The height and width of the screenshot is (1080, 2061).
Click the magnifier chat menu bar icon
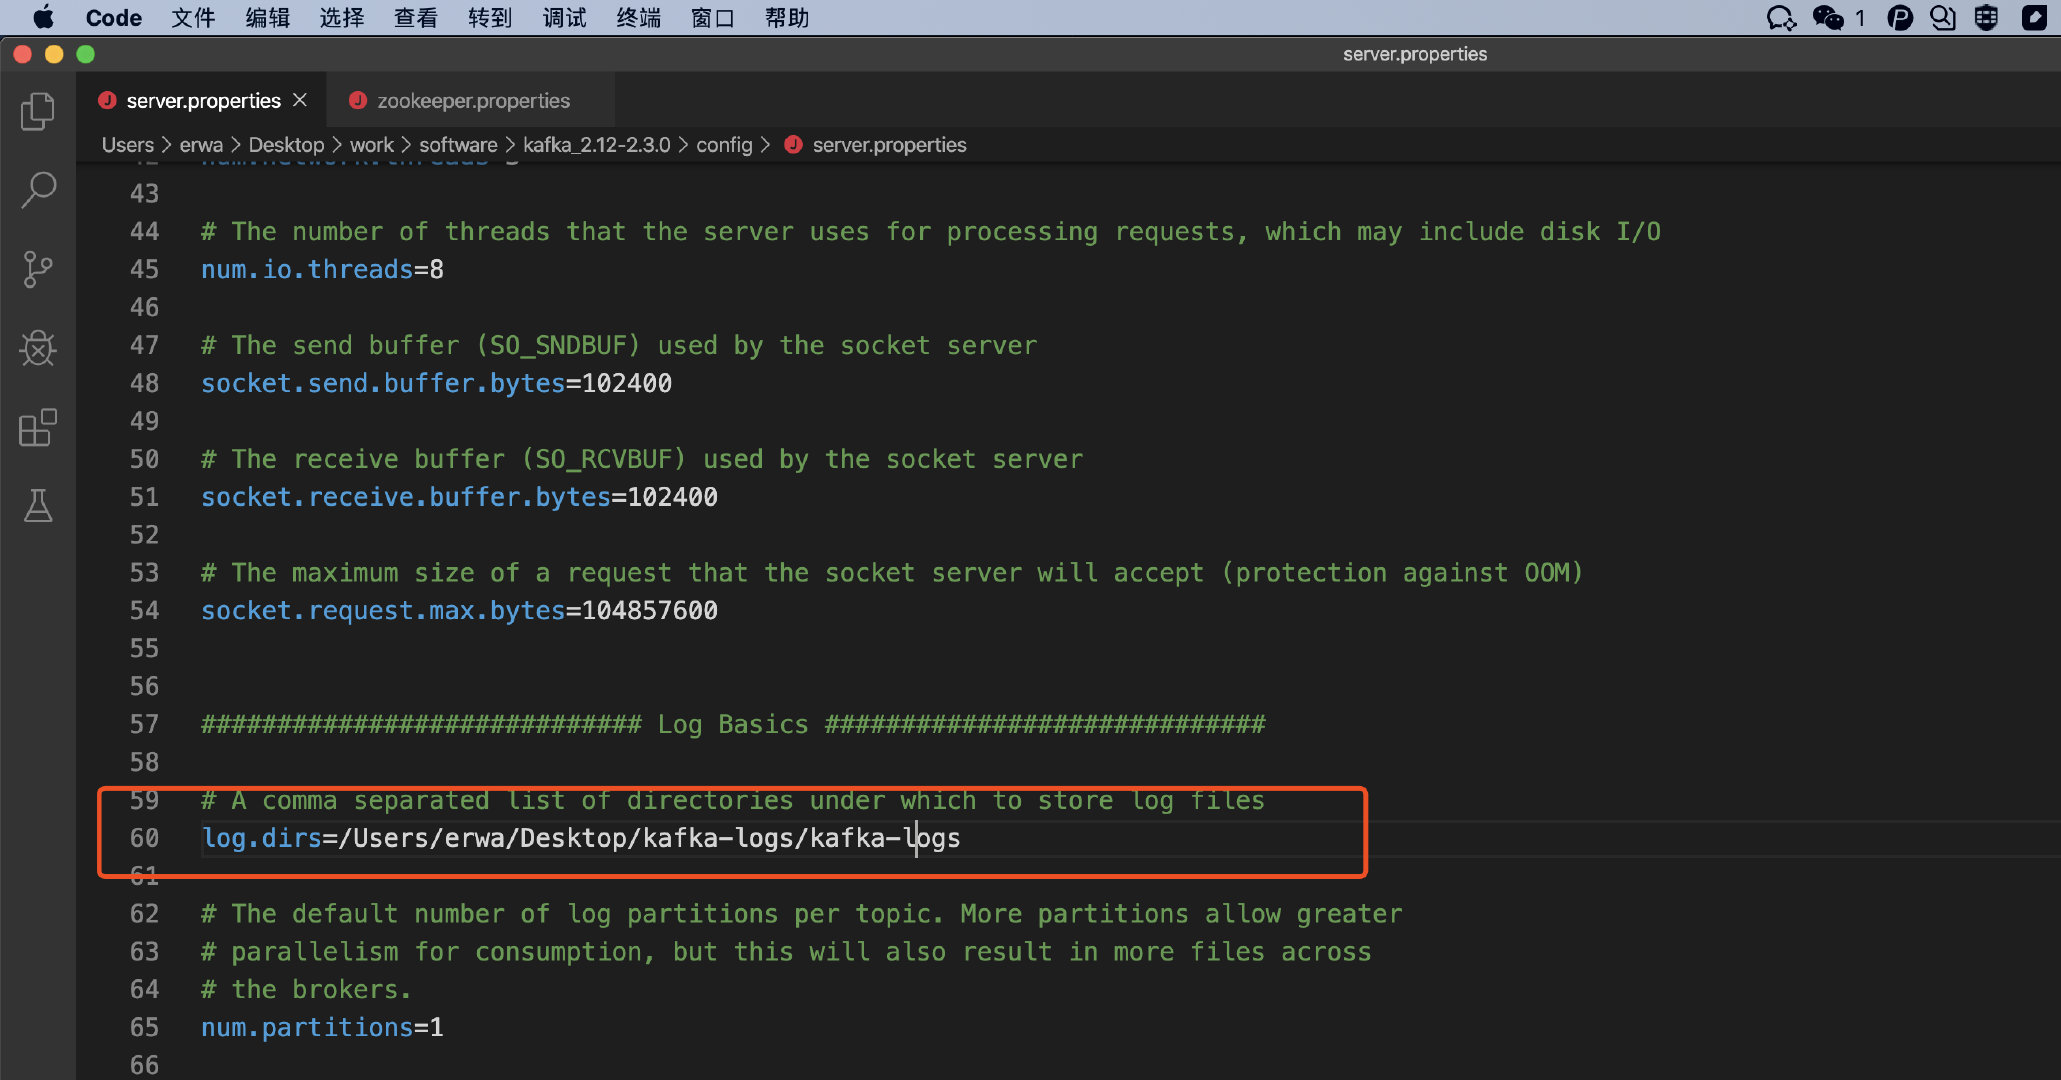1942,18
